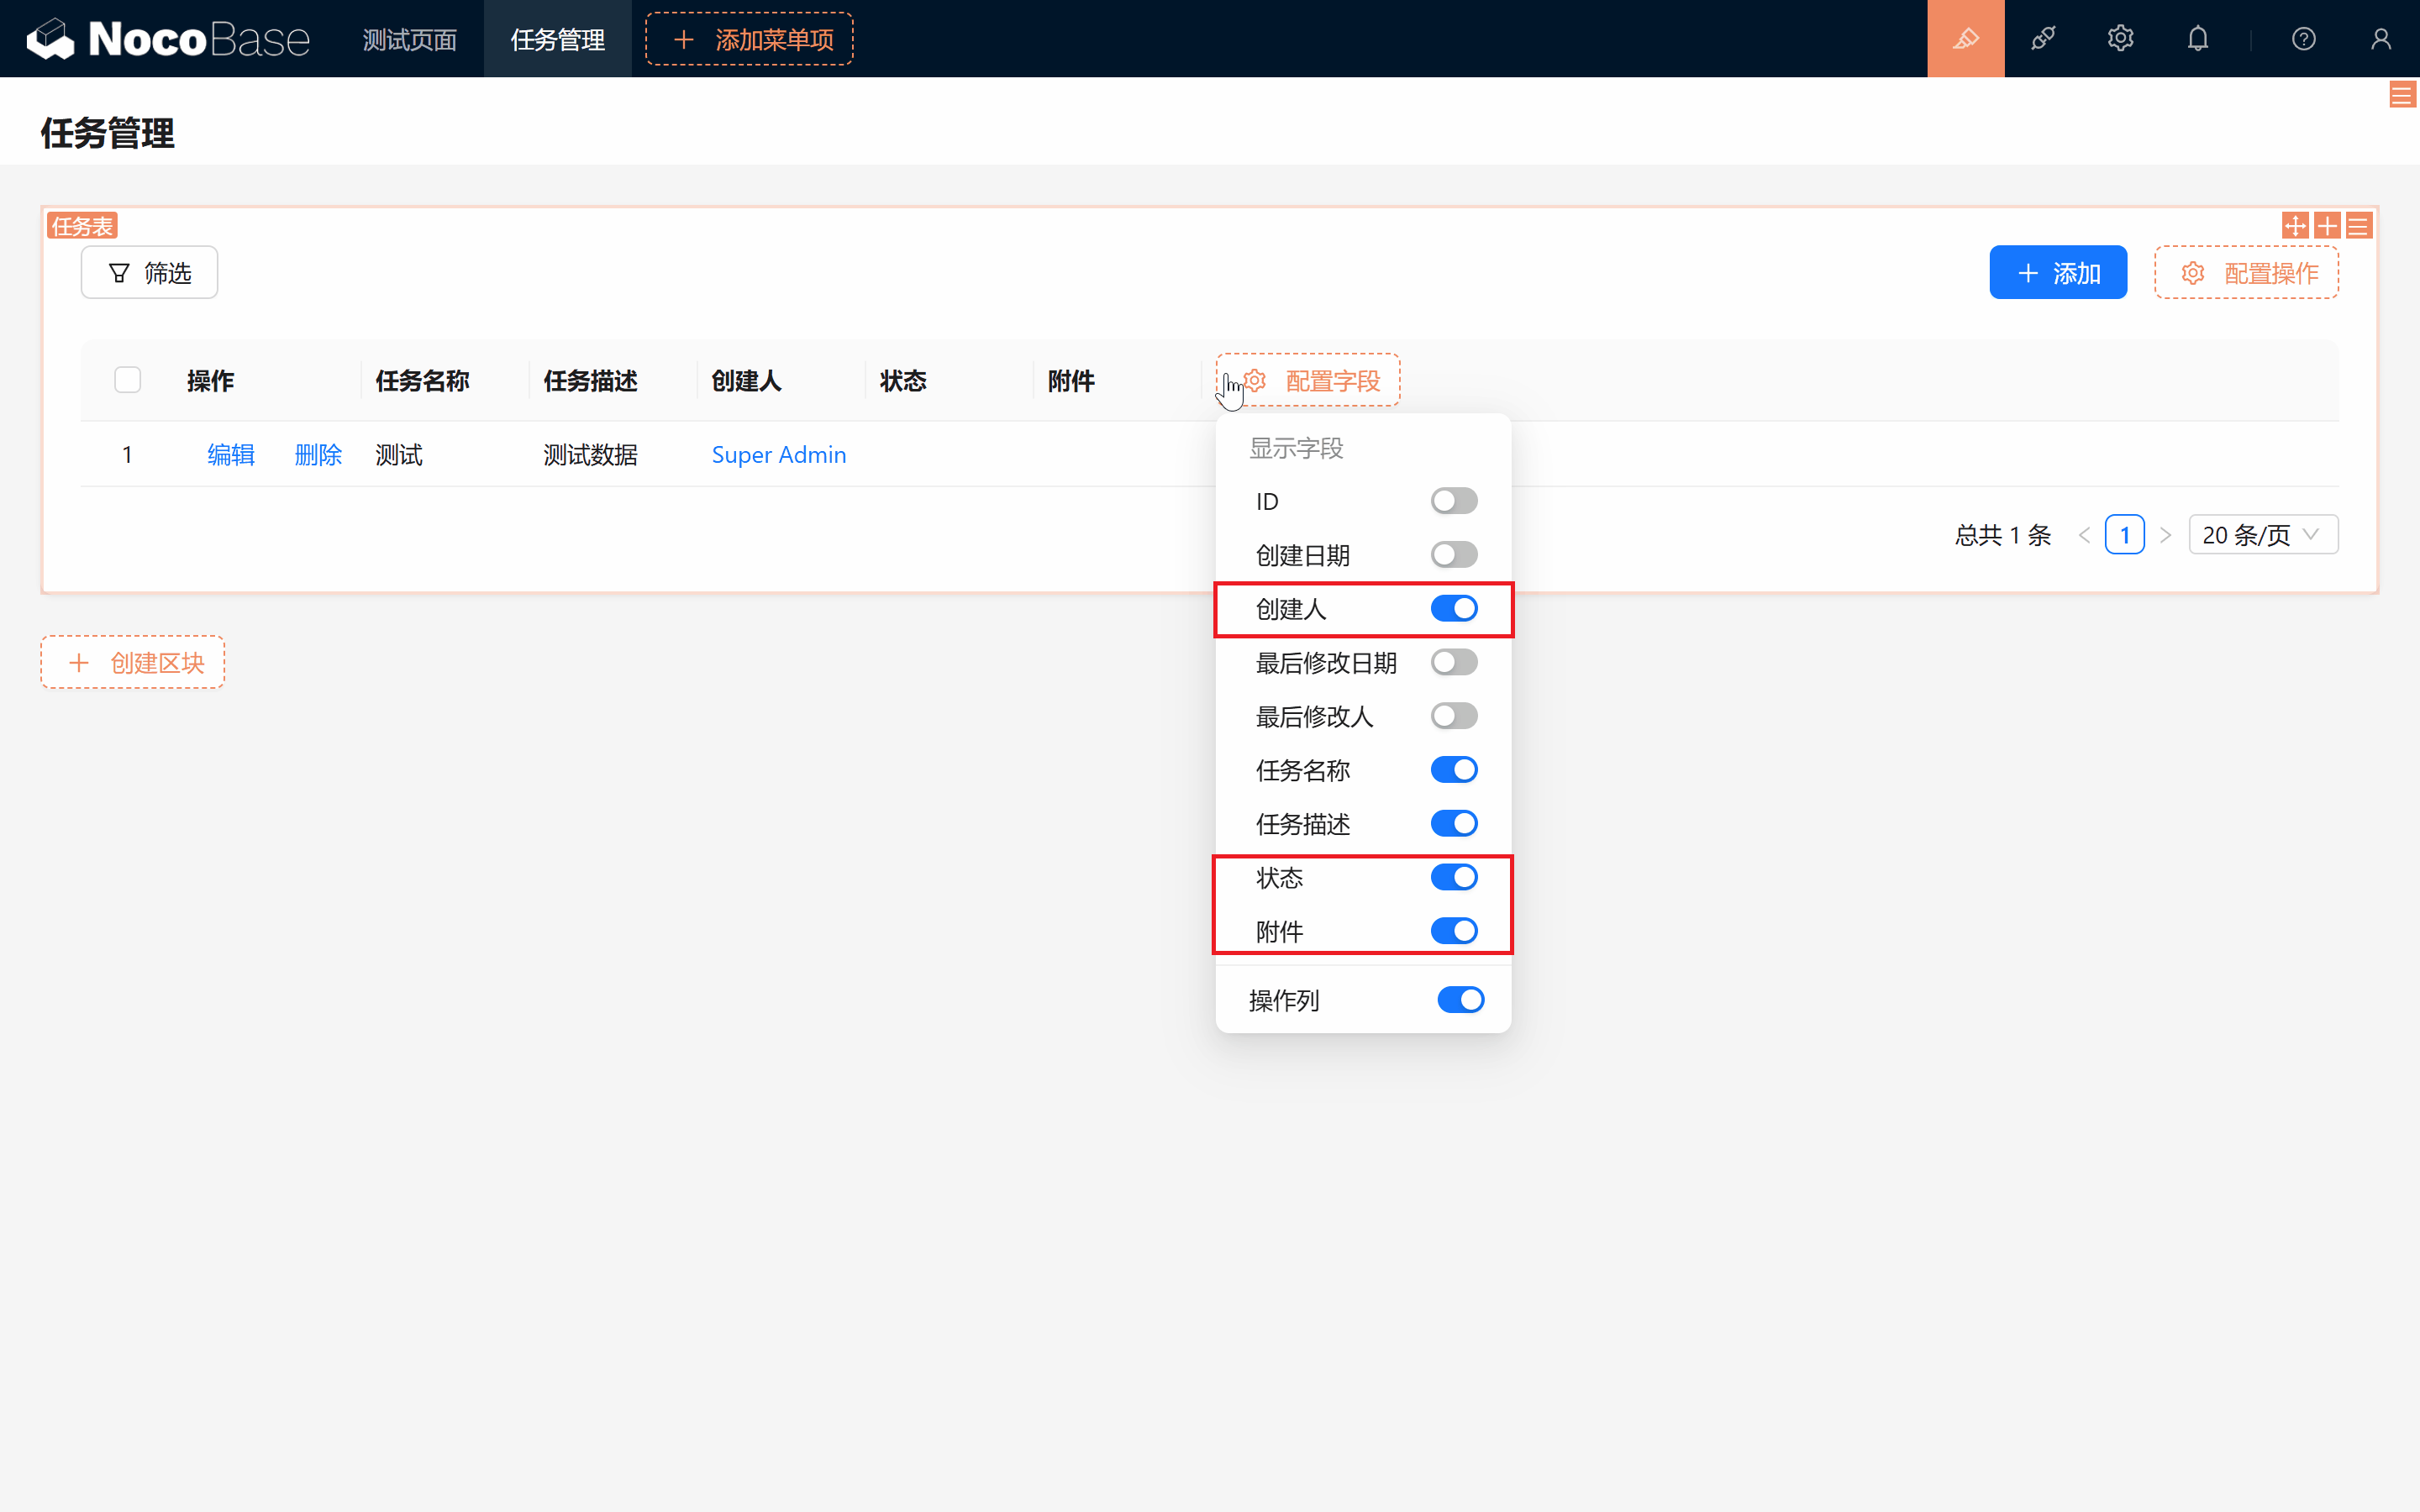Click 创建人 column header

tap(747, 381)
